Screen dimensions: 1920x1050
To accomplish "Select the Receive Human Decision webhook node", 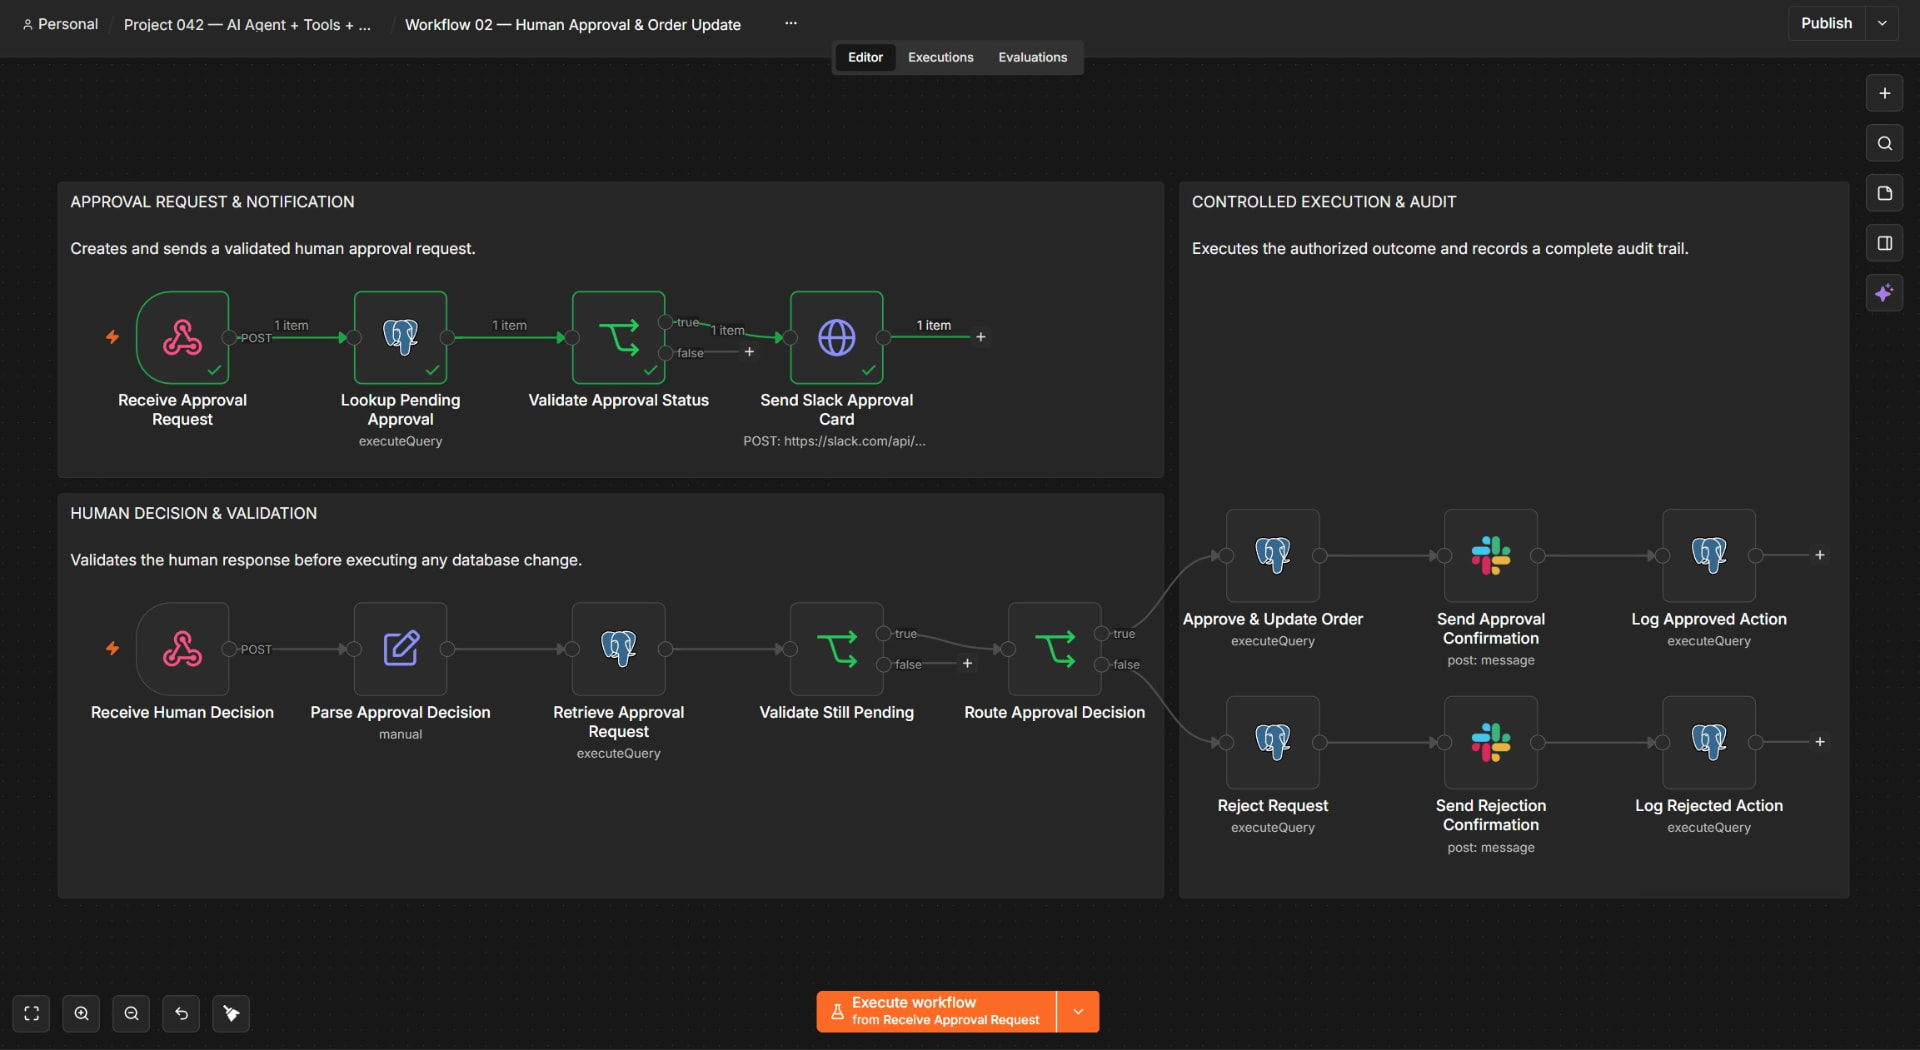I will (182, 649).
